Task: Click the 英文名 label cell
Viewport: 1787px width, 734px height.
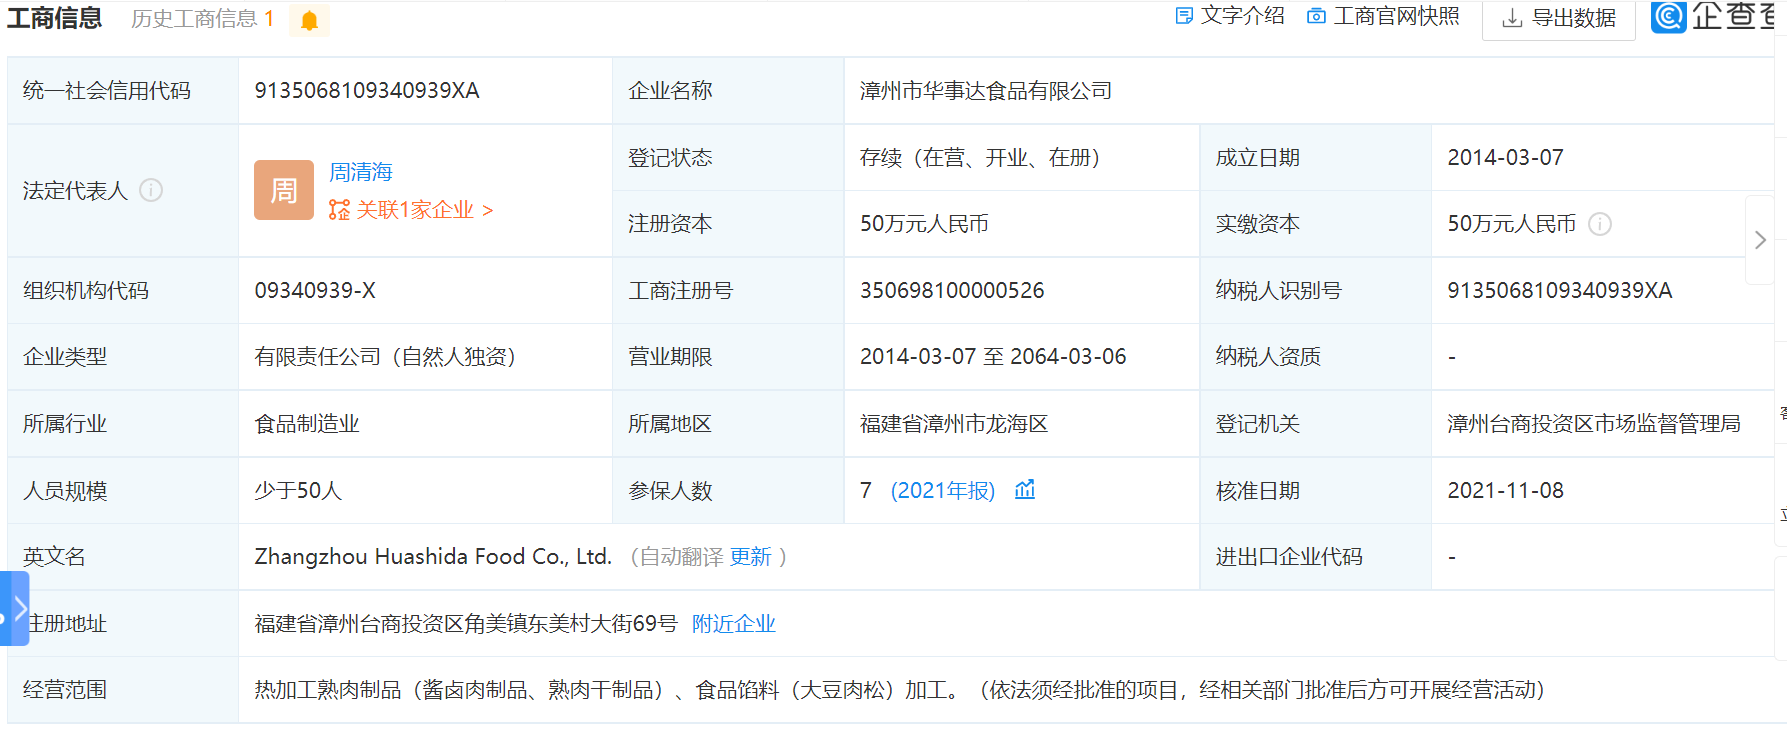Action: [123, 557]
